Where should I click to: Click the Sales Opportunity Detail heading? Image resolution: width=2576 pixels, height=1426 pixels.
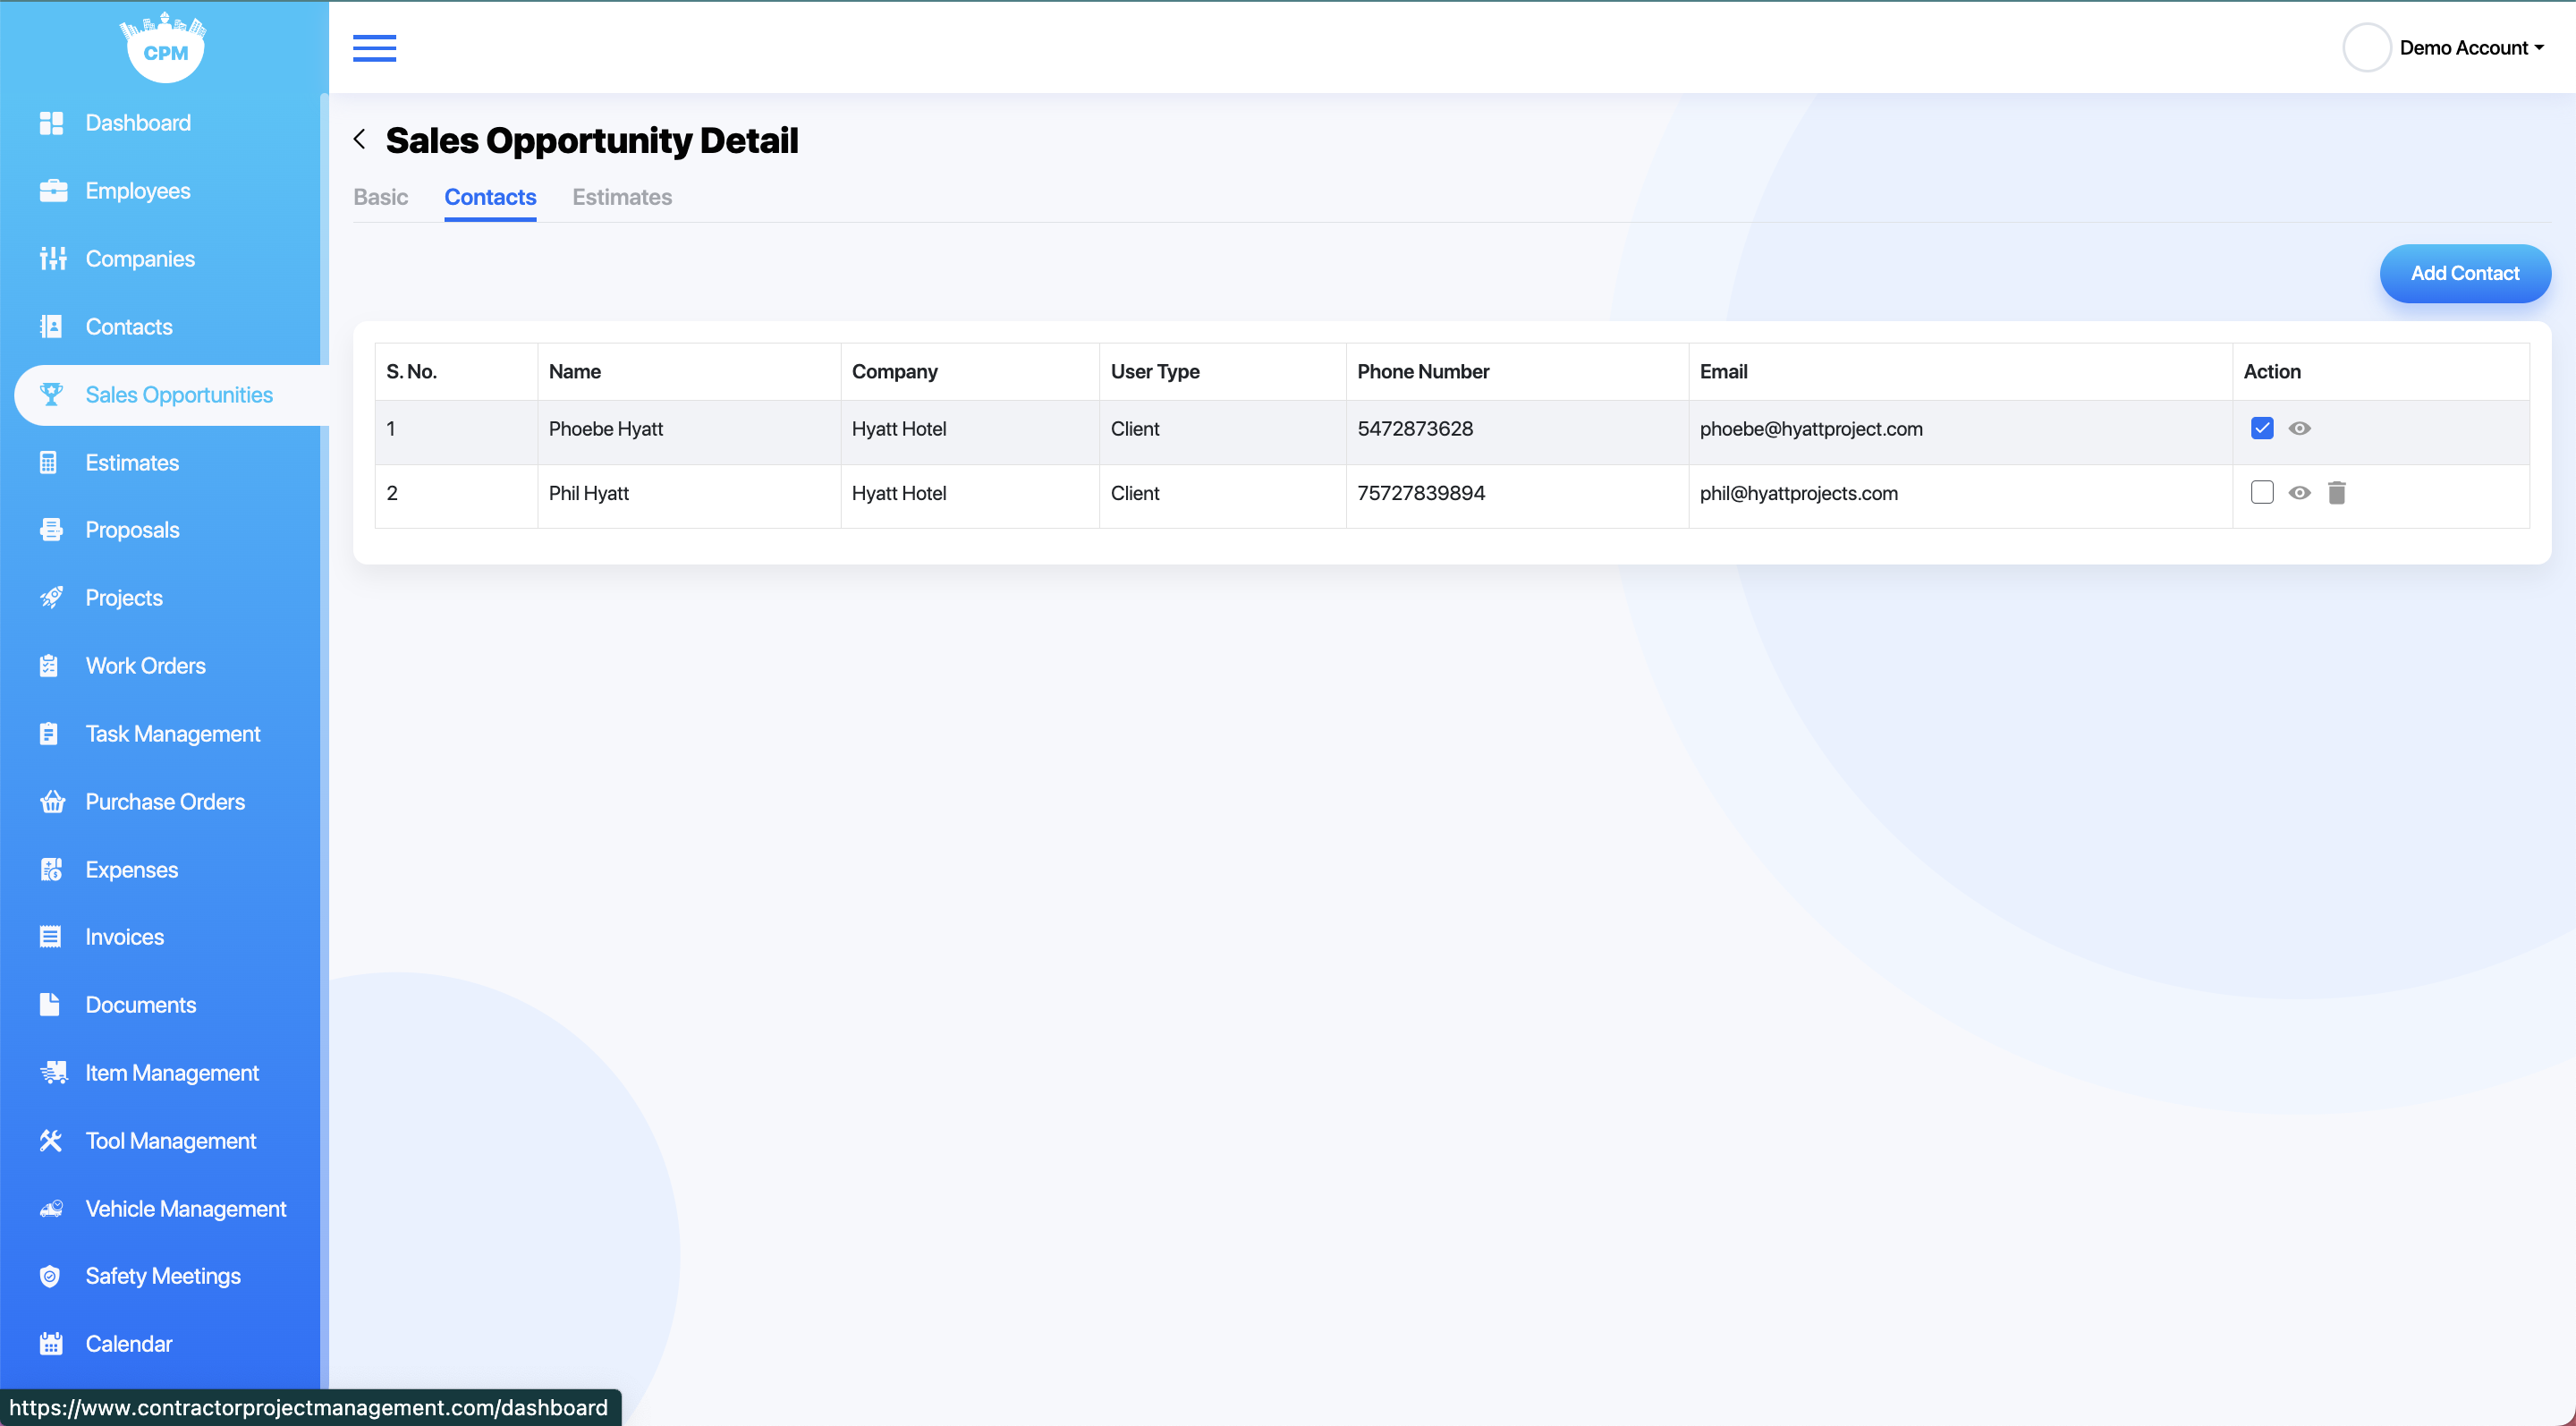[x=592, y=140]
